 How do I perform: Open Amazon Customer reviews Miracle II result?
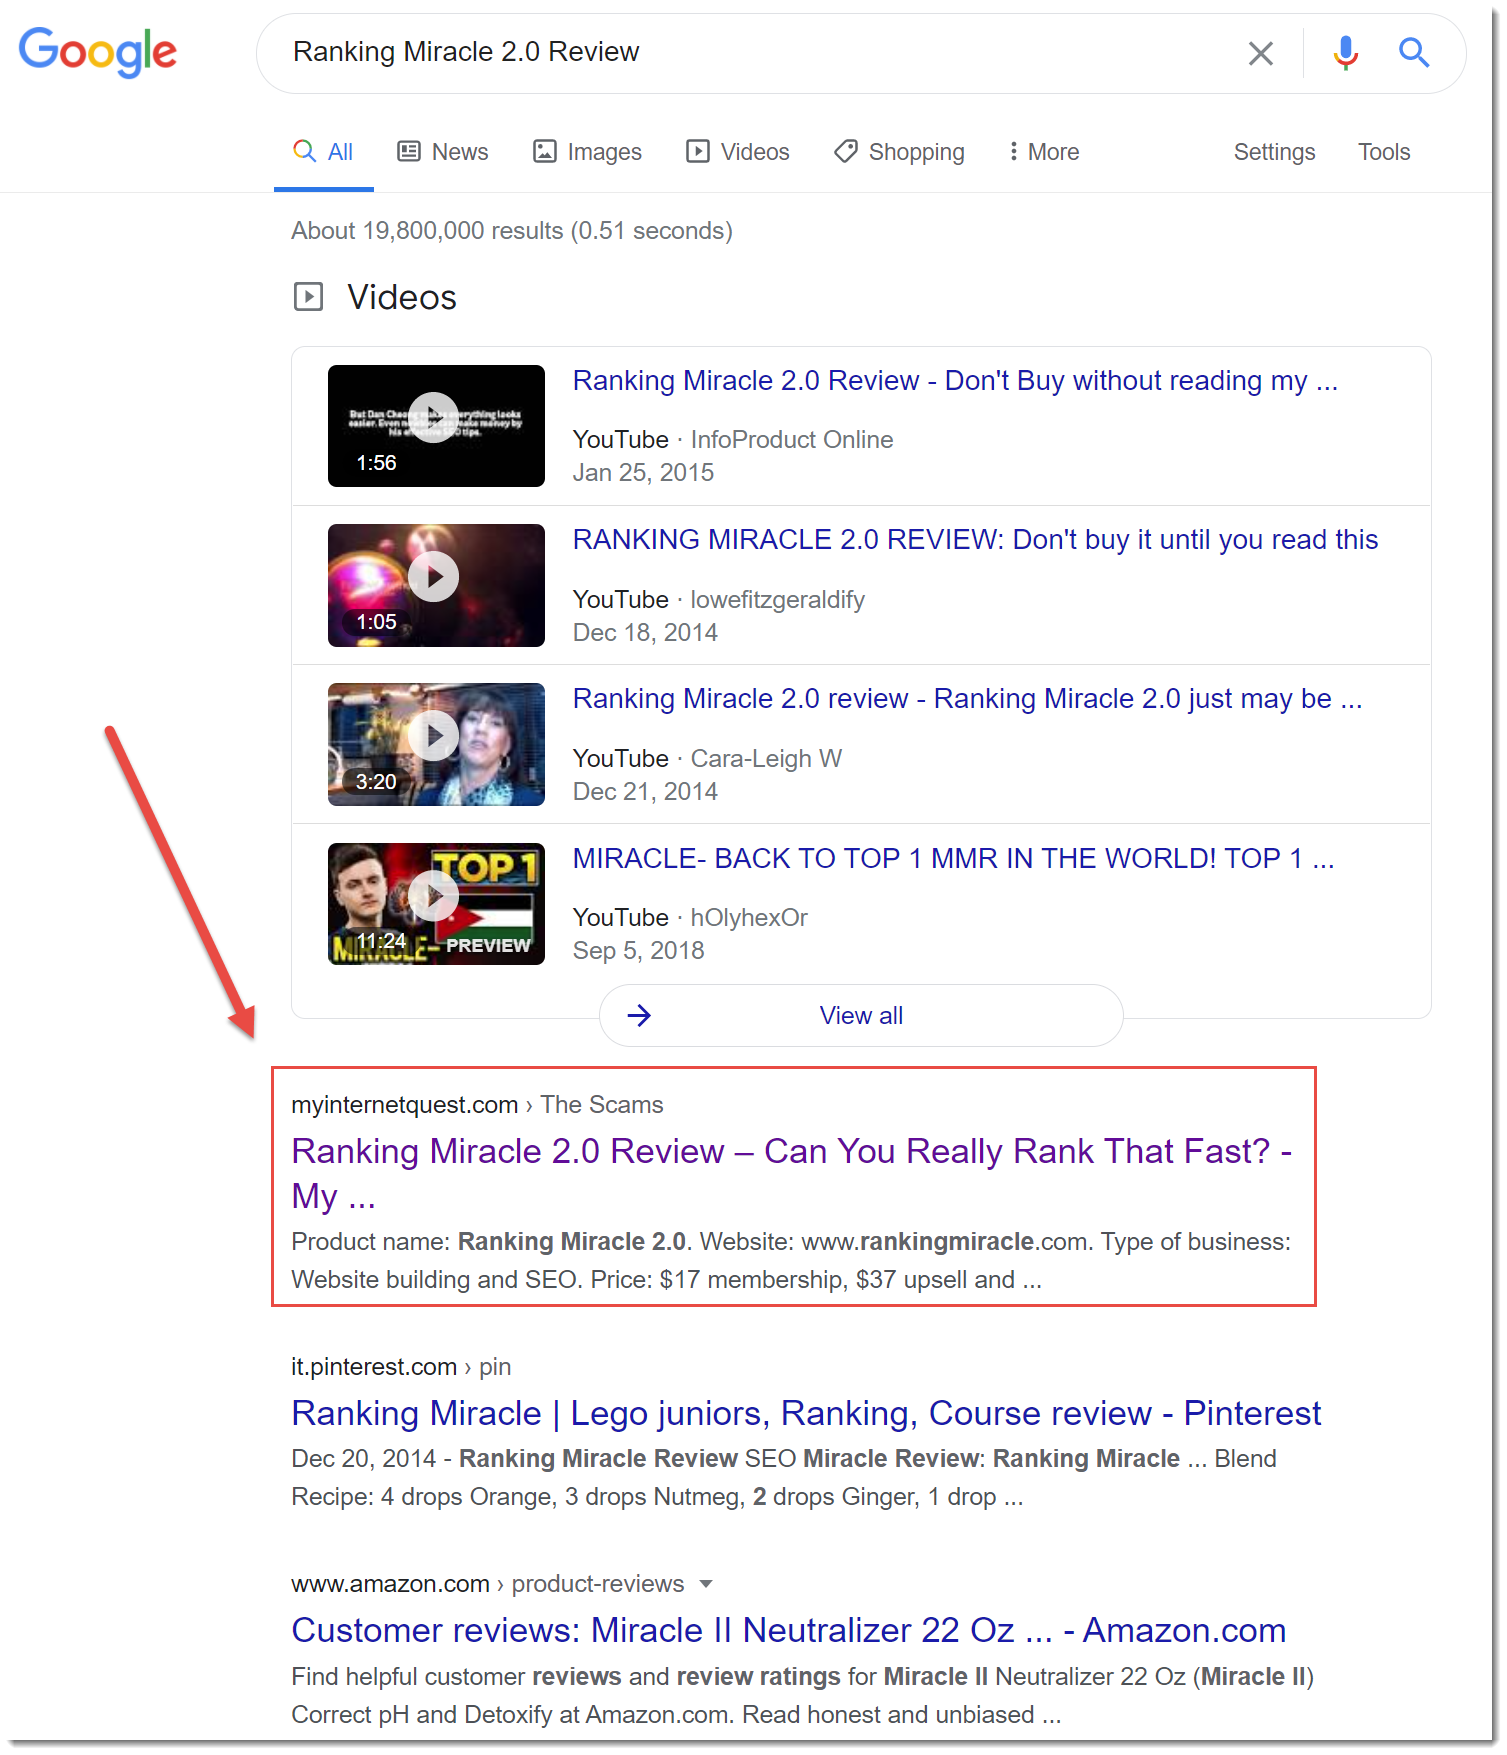789,1631
